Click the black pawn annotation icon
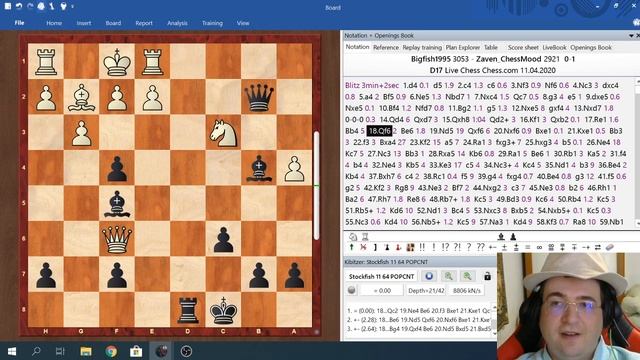640x360 pixels. pyautogui.click(x=387, y=247)
